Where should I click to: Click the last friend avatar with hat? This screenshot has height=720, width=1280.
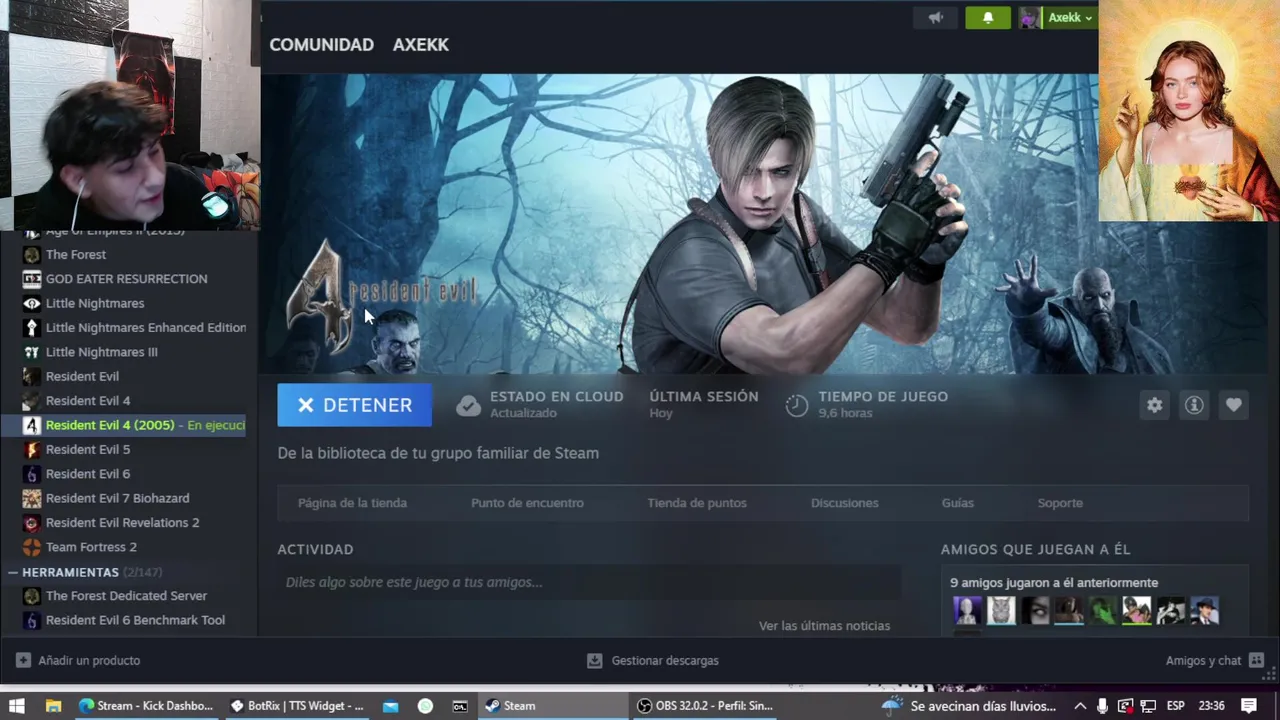(1205, 610)
